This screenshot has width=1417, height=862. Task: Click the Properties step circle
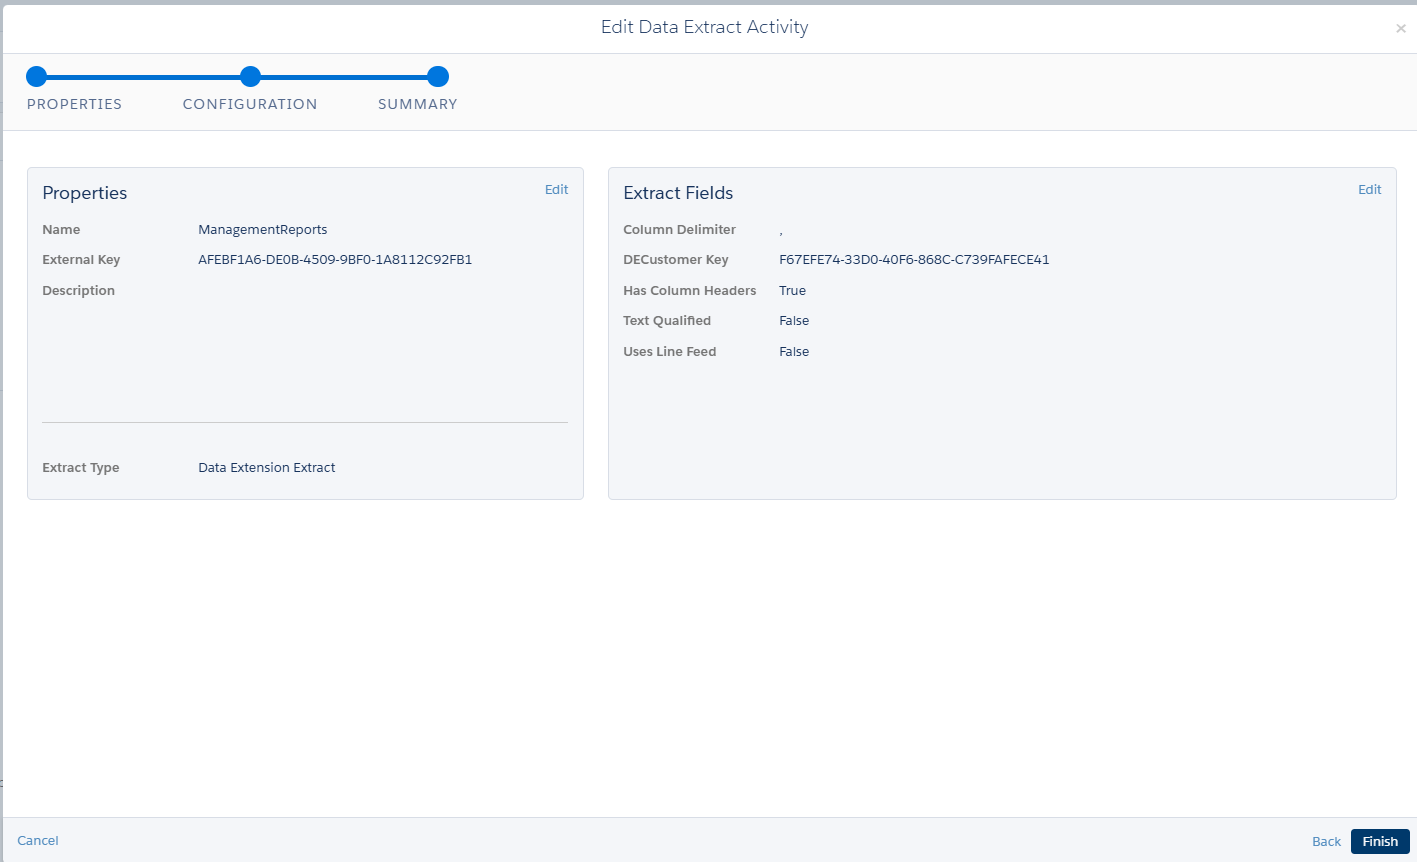coord(37,77)
